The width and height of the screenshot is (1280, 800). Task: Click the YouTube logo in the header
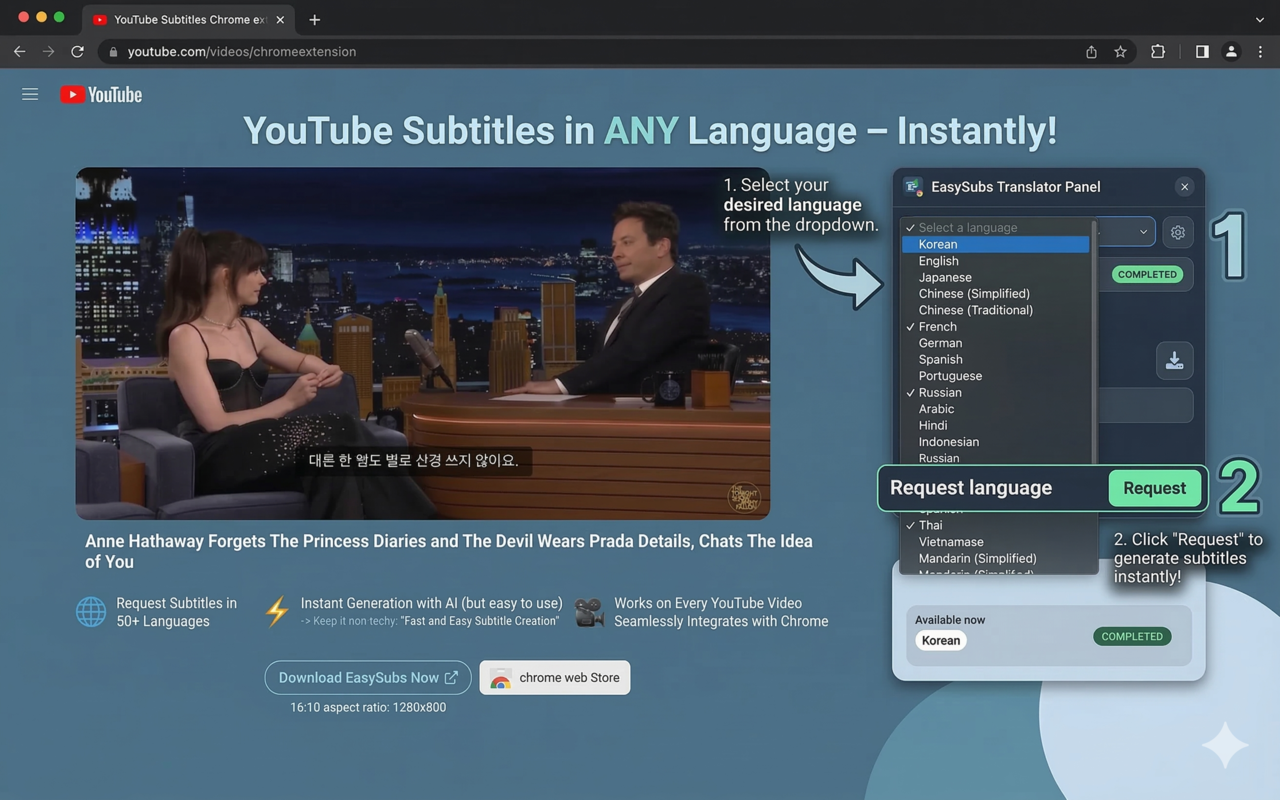pyautogui.click(x=100, y=93)
